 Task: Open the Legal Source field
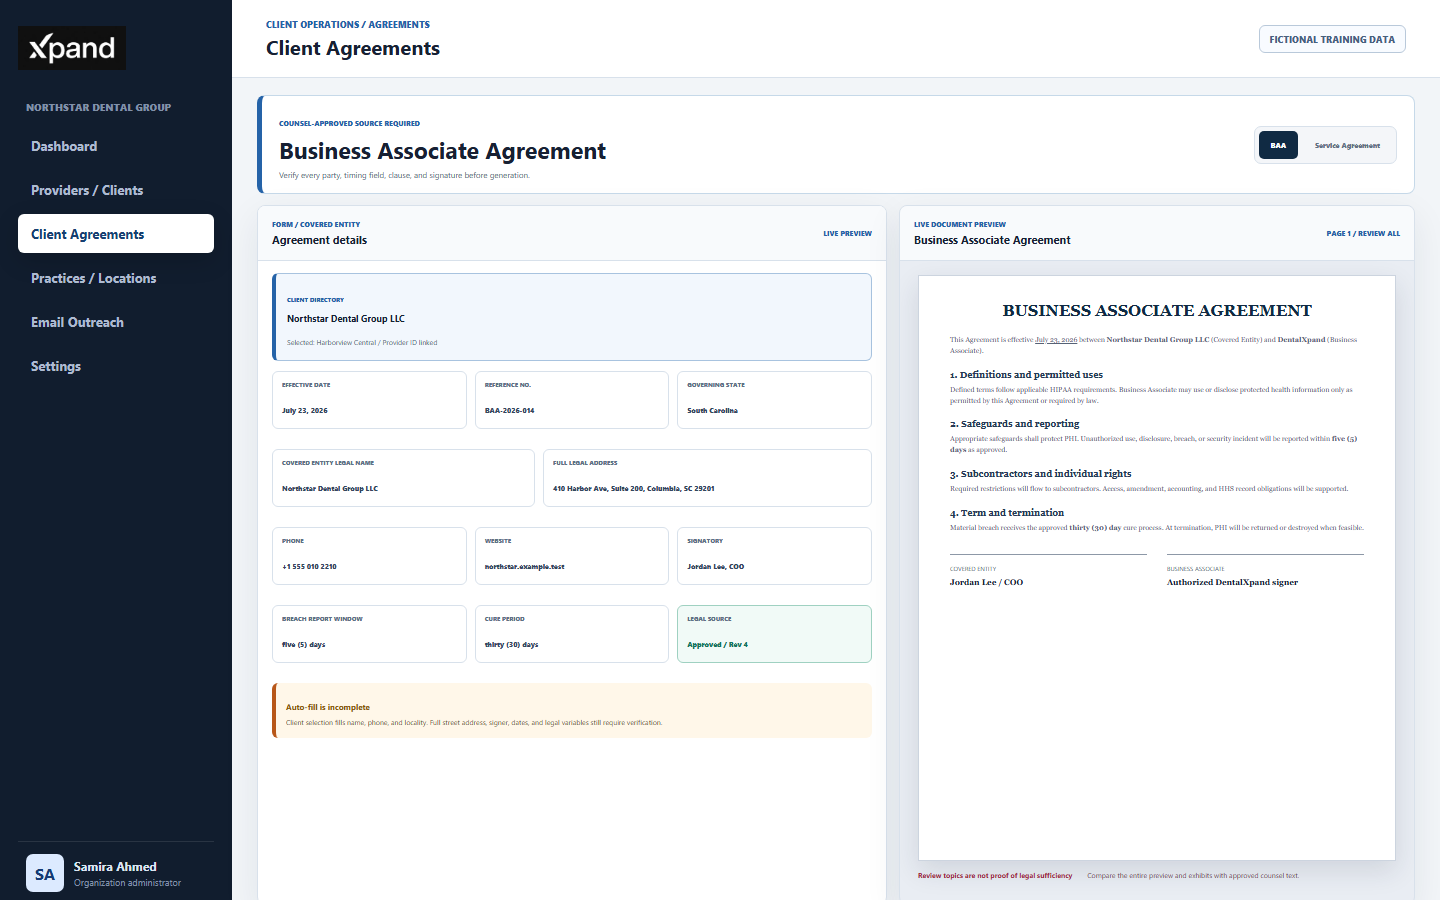pos(774,634)
